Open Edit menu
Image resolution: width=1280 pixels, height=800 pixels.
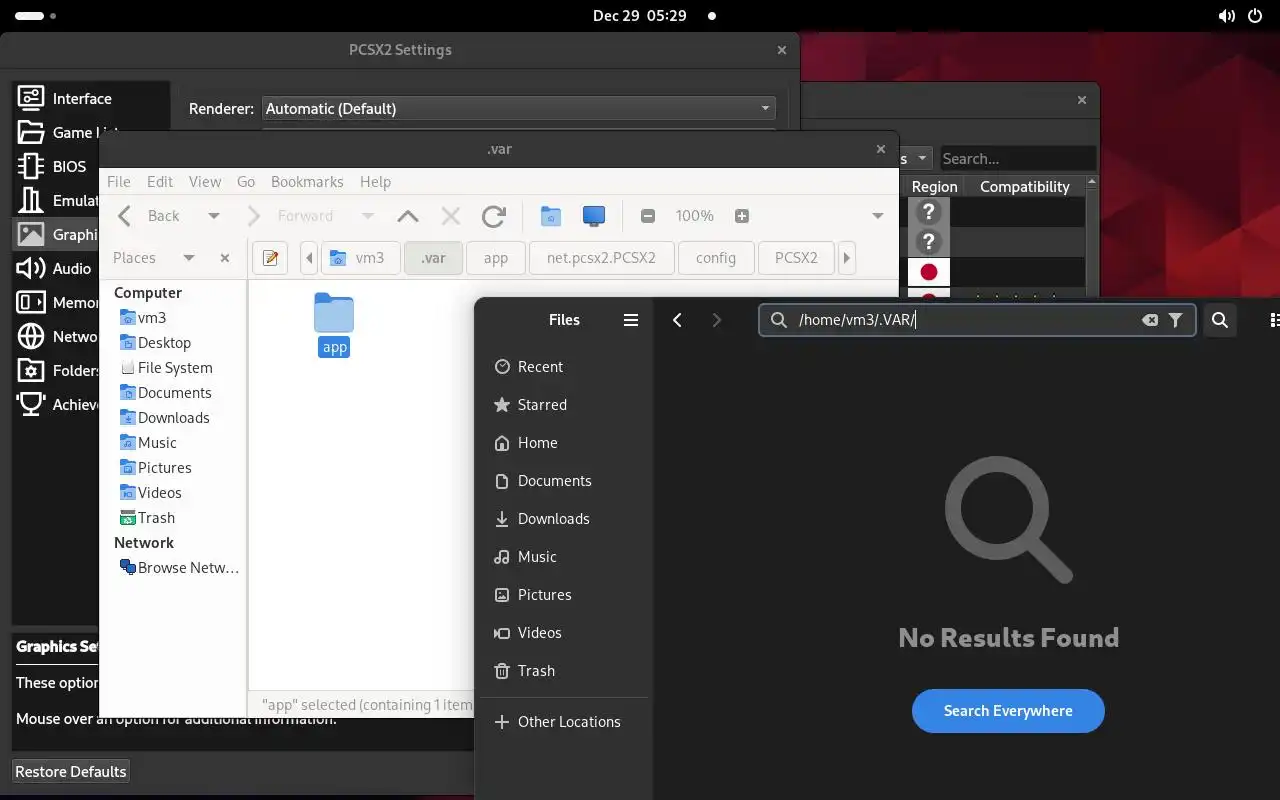[160, 182]
